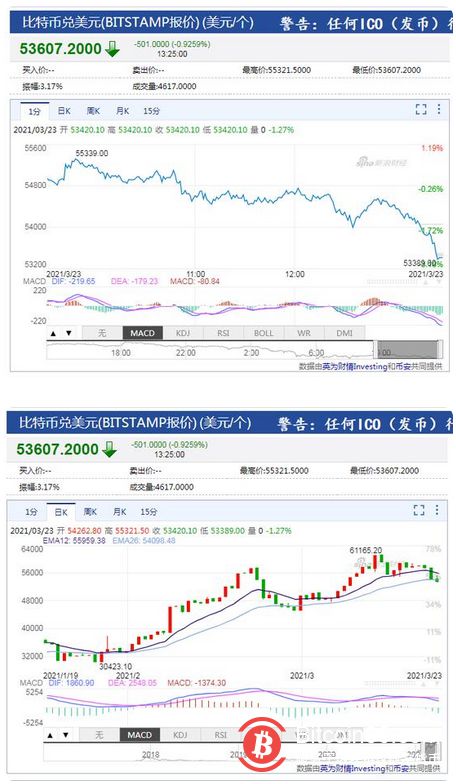Click down arrow beside bottom chart indicators
The width and height of the screenshot is (456, 784).
(66, 735)
